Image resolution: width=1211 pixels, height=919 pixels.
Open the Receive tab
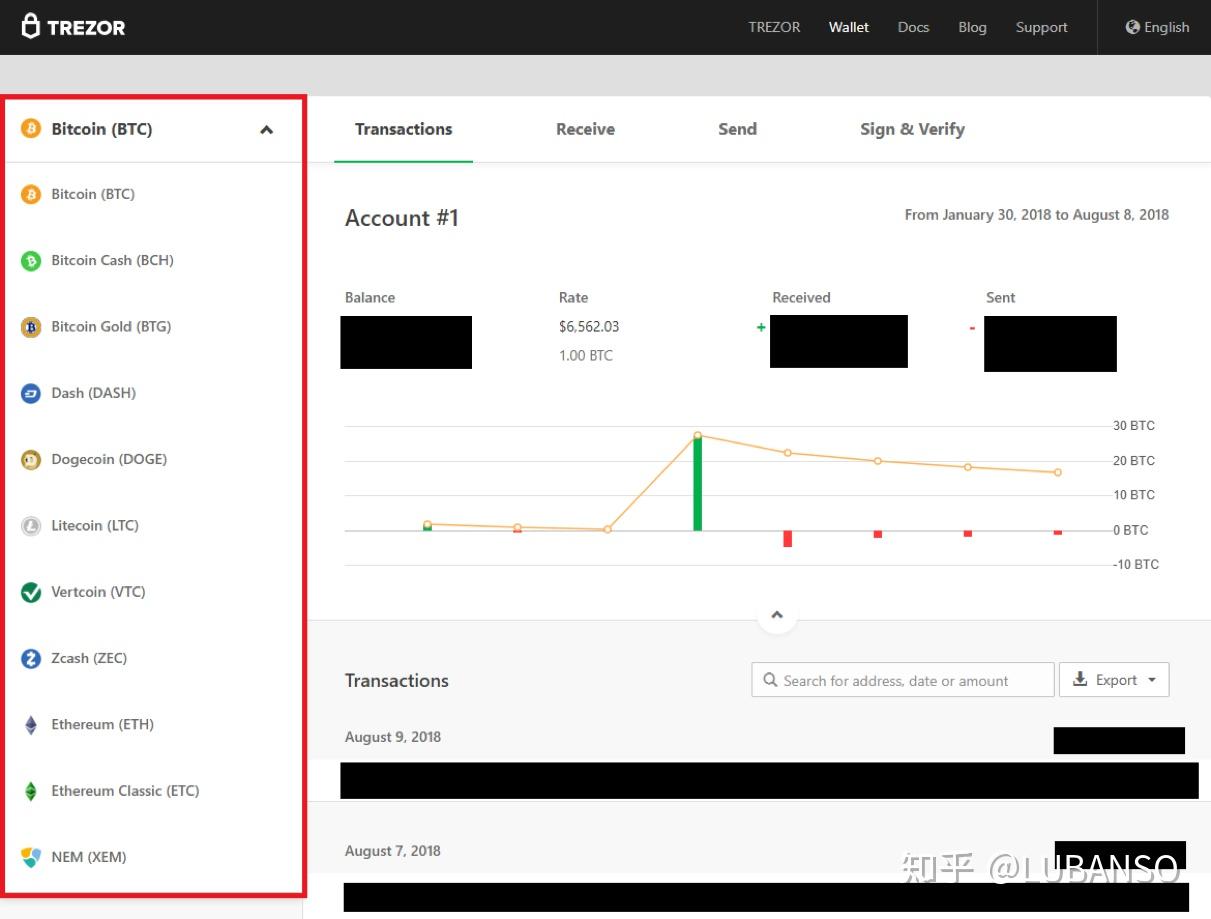(585, 129)
